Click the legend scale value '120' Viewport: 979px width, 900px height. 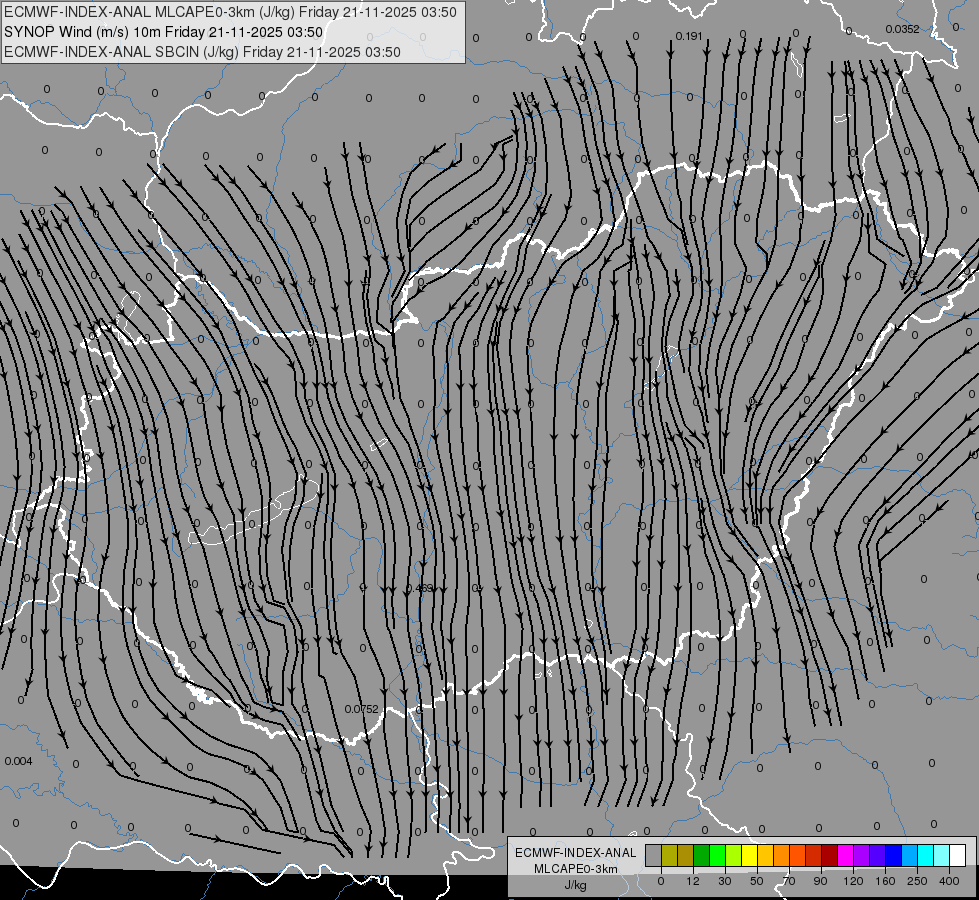[x=853, y=881]
